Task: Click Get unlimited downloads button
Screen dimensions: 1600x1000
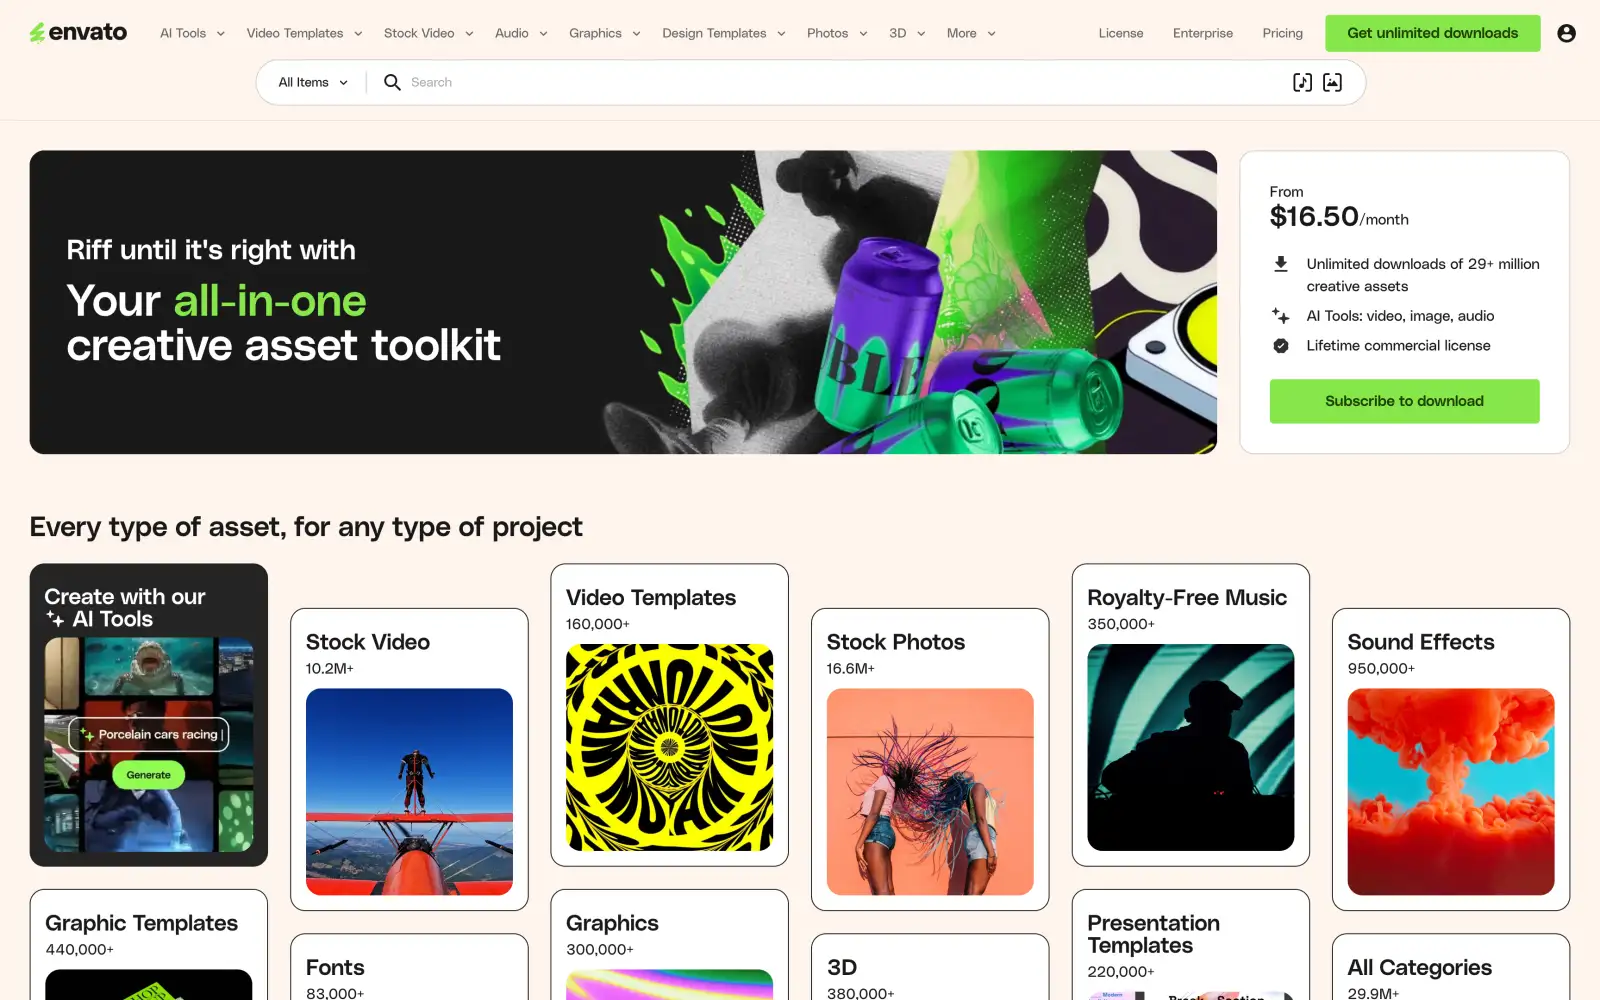Action: [x=1432, y=33]
